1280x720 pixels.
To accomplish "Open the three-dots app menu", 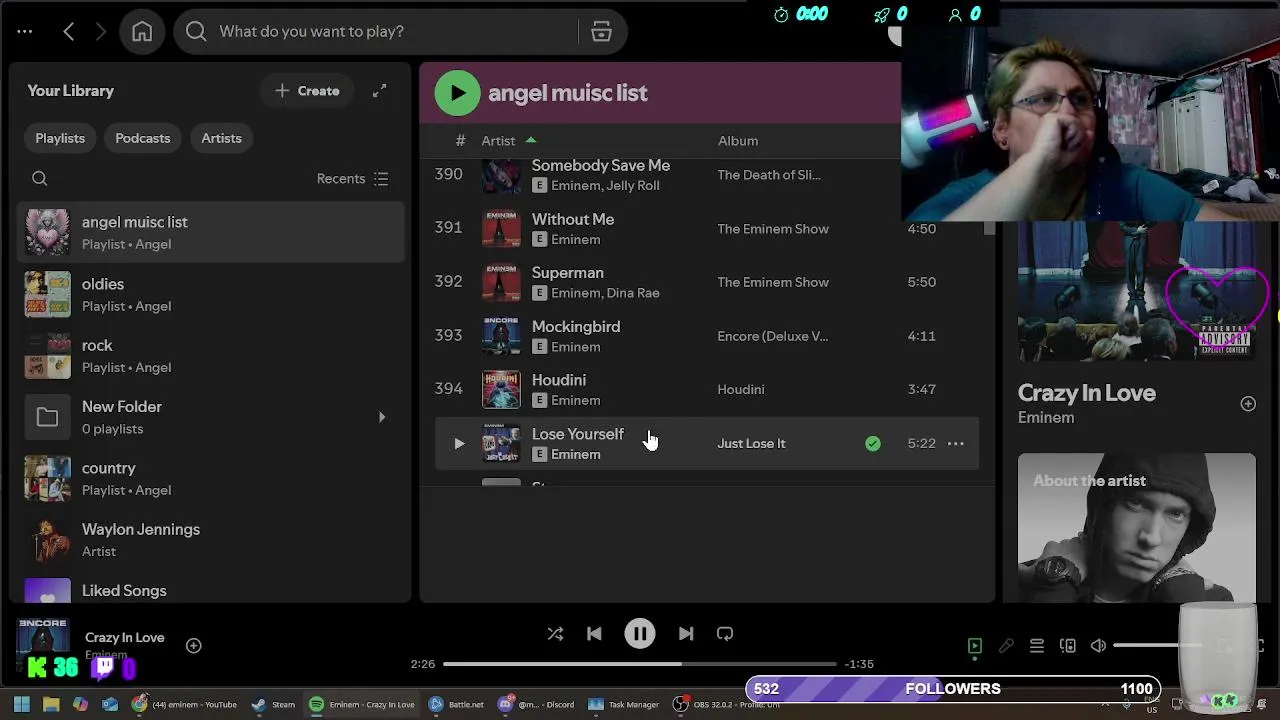I will 25,31.
